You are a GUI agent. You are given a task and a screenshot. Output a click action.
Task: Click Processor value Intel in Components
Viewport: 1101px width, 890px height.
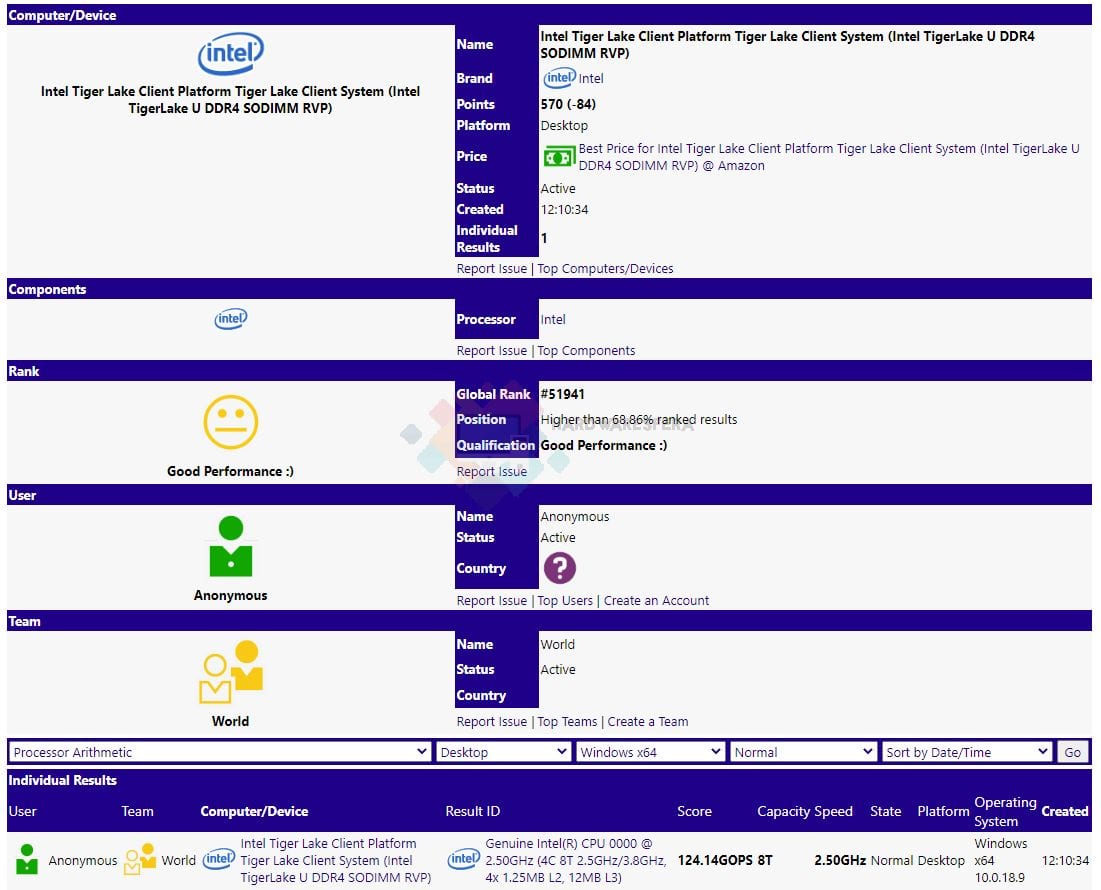click(553, 319)
